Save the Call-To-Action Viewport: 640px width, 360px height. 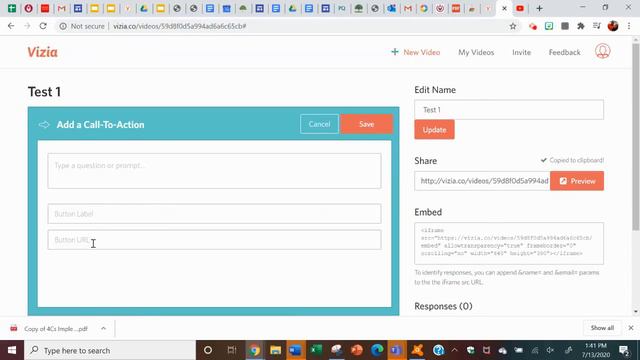tap(367, 124)
